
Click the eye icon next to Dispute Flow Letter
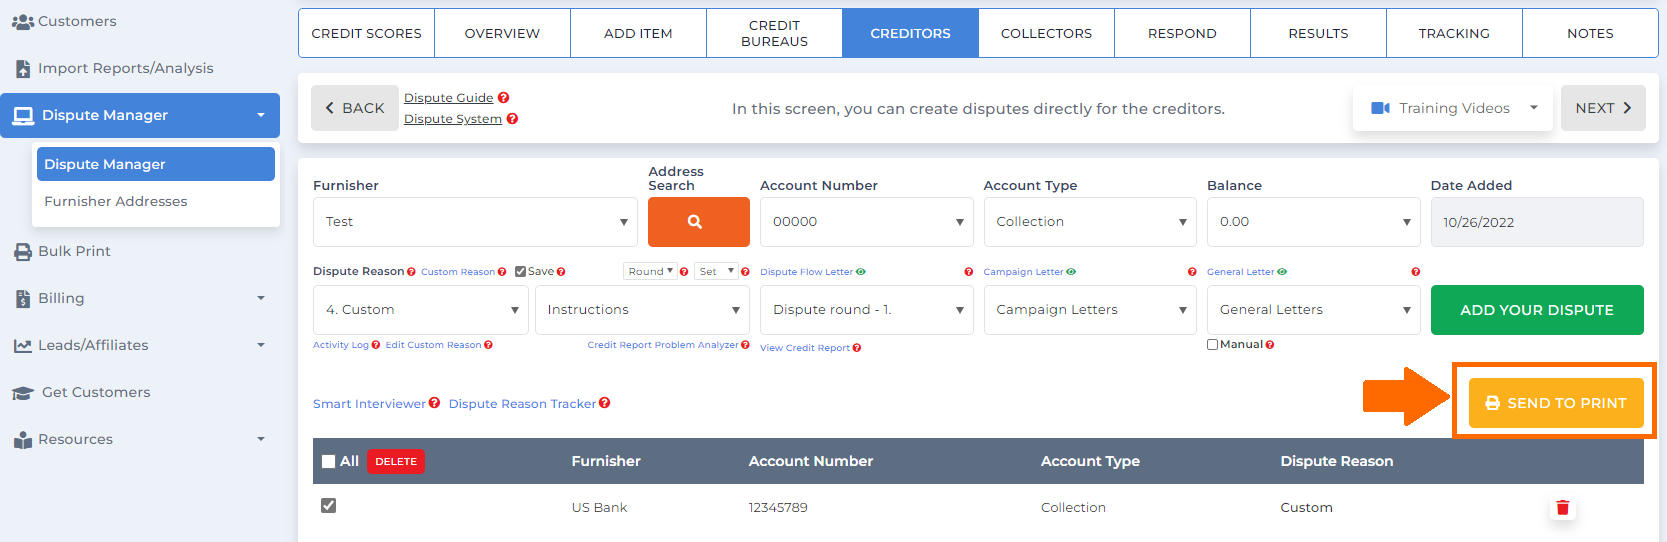tap(861, 272)
